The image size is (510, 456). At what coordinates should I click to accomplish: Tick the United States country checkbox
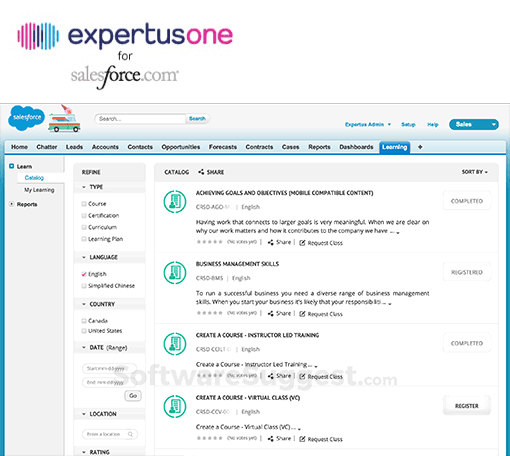click(x=84, y=331)
